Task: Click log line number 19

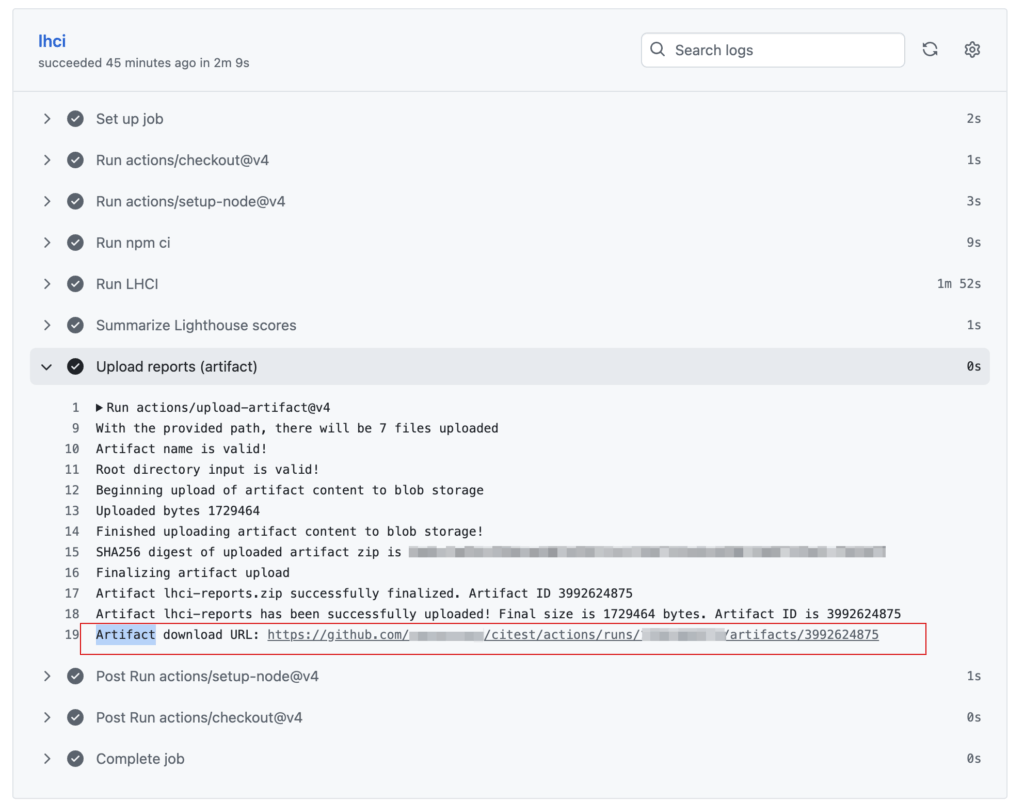Action: (x=72, y=635)
